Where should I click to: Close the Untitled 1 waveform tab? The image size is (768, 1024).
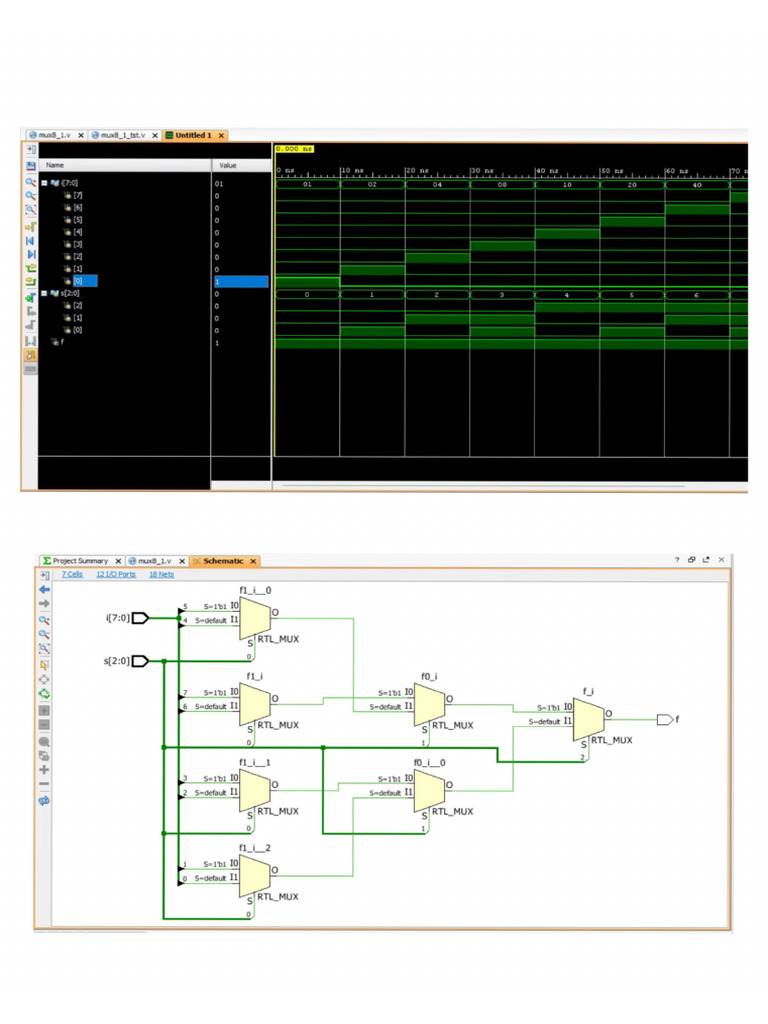[x=221, y=135]
